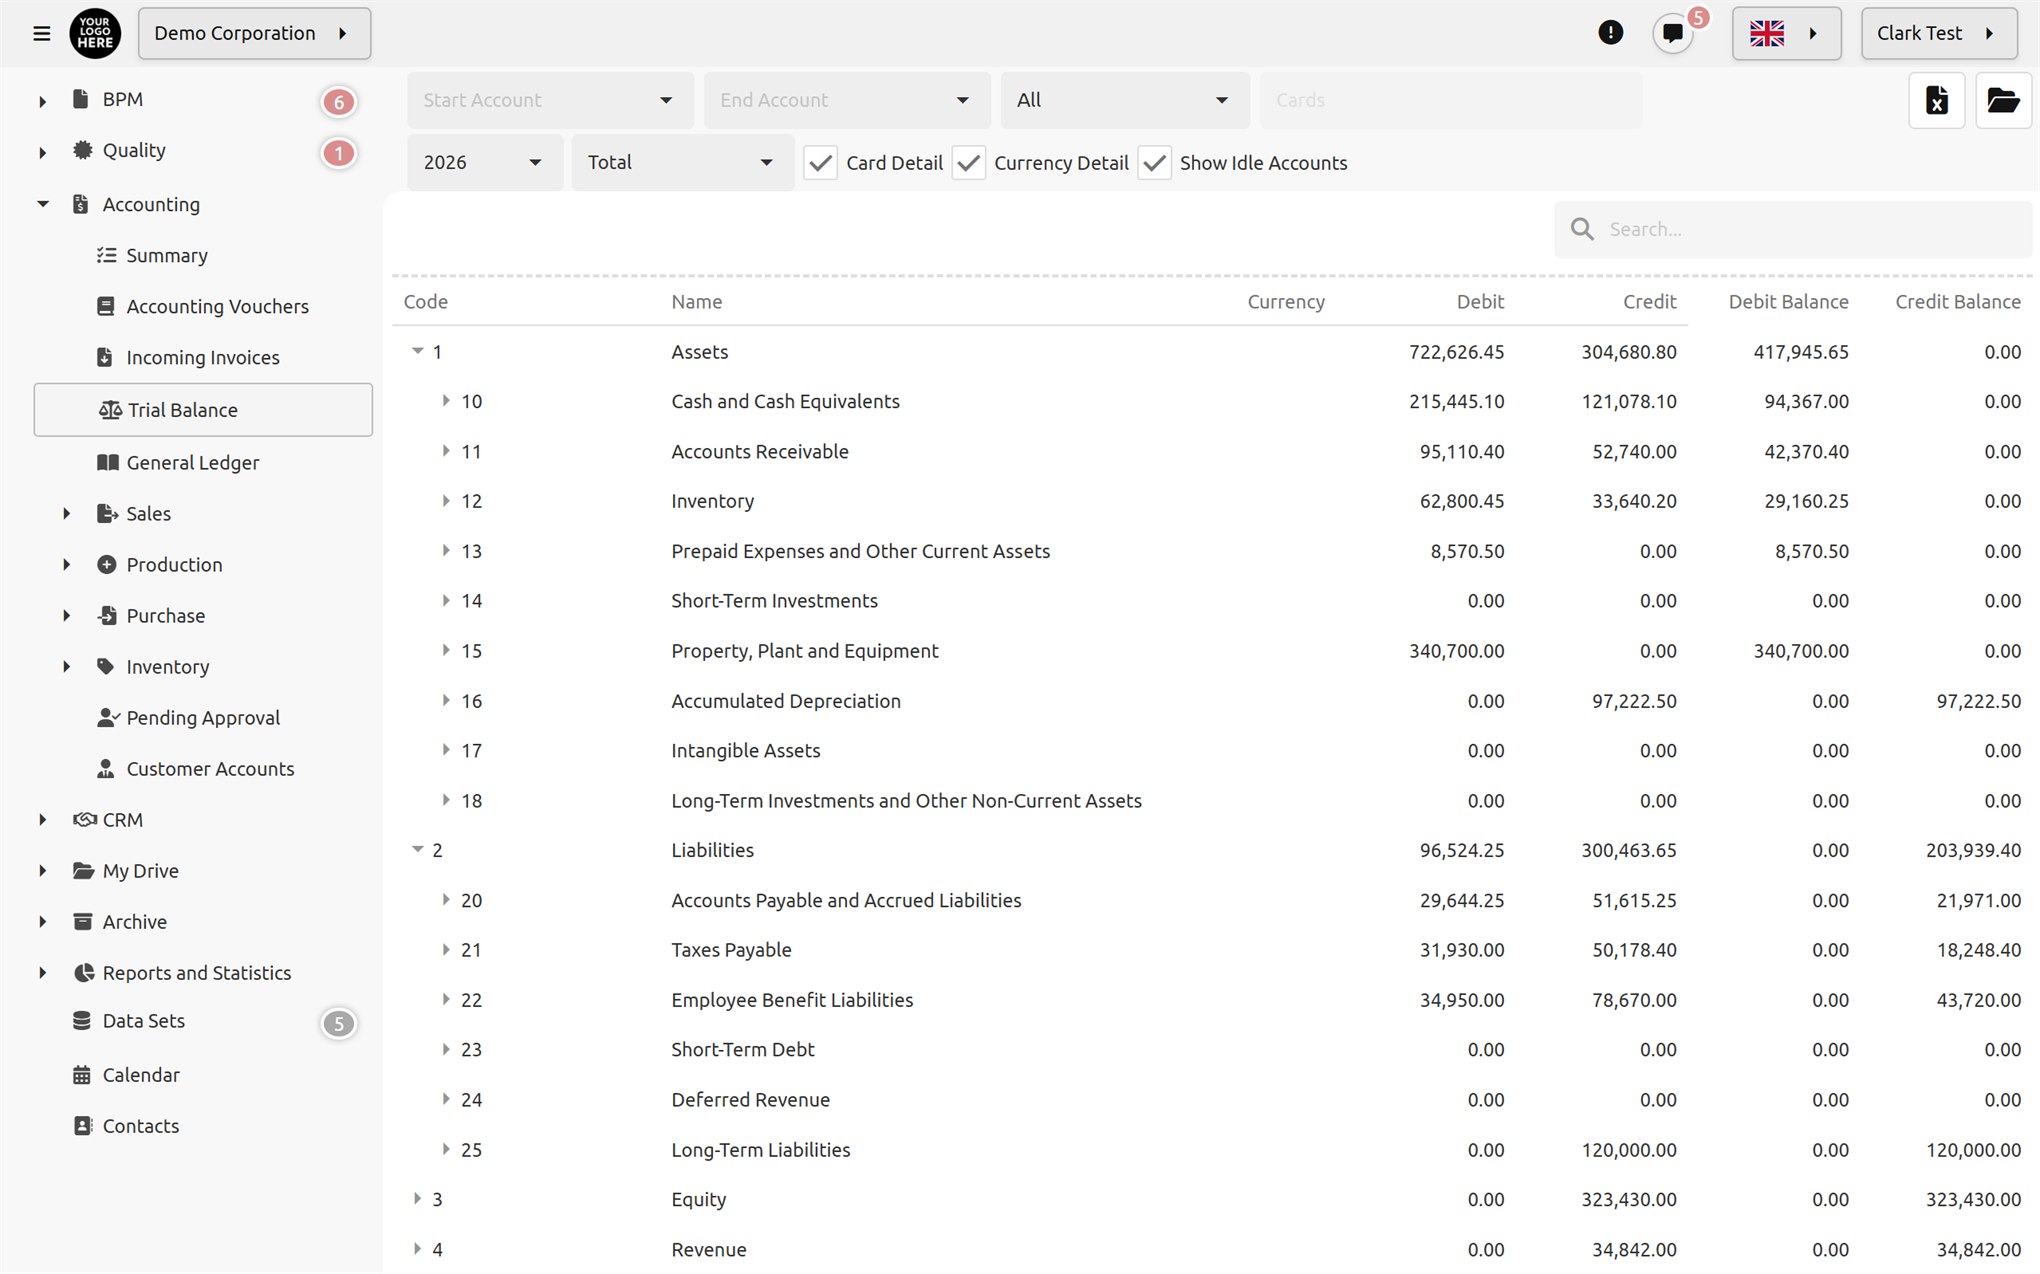Expand account 10 Cash and Cash Equivalents
The height and width of the screenshot is (1274, 2040).
pos(446,401)
